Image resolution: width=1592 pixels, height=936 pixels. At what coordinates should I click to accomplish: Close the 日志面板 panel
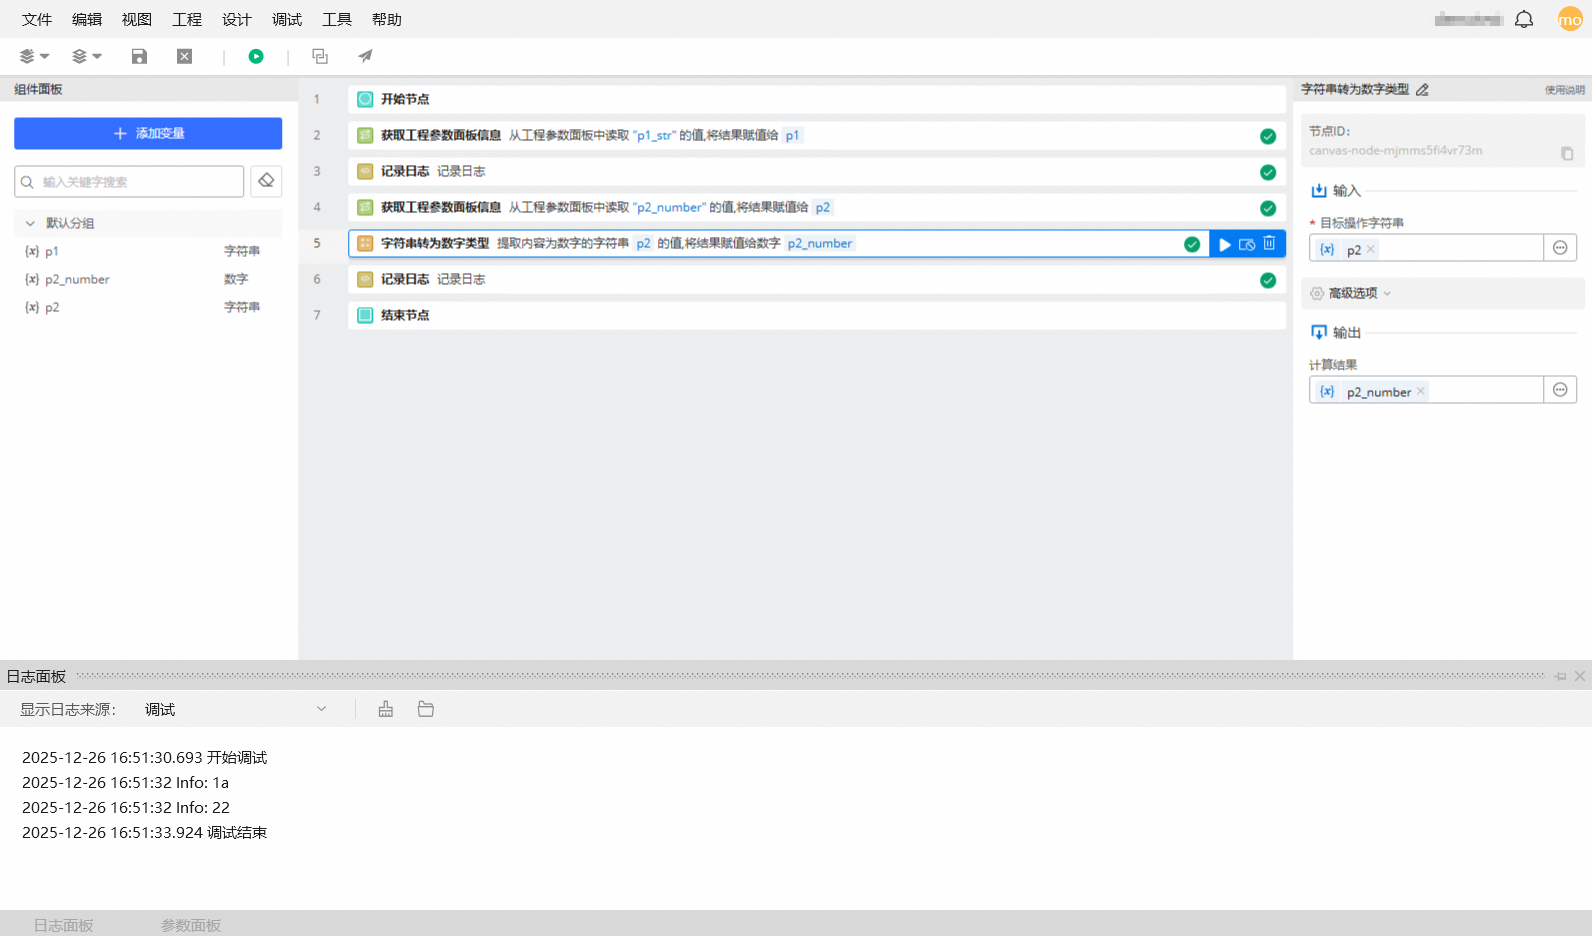coord(1580,677)
